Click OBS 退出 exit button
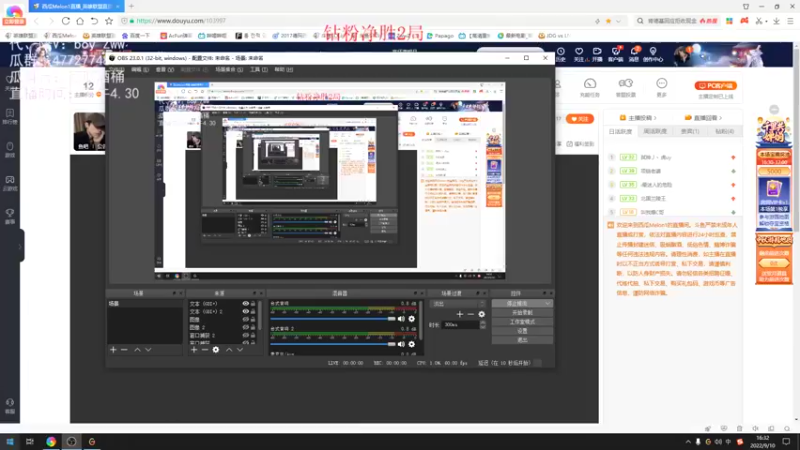Viewport: 800px width, 450px height. tap(522, 340)
